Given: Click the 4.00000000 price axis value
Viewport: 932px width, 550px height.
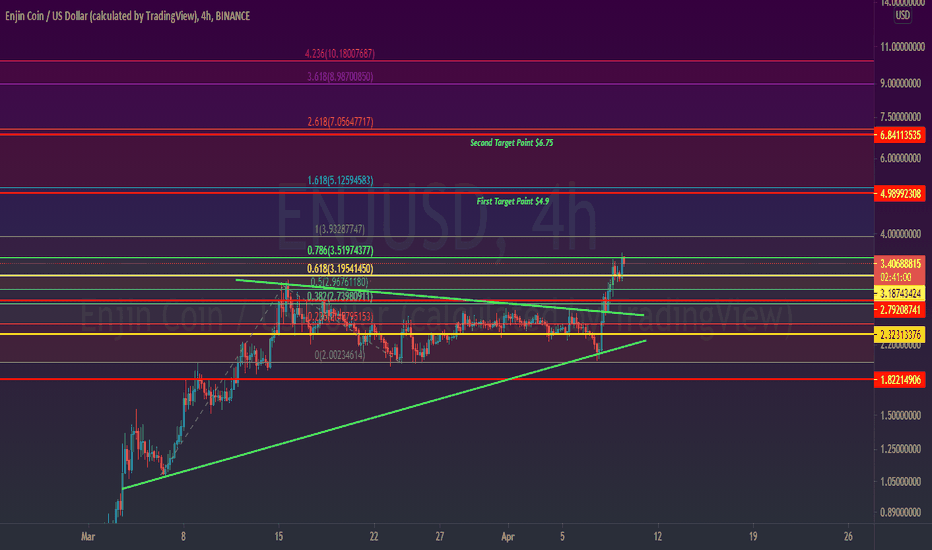Looking at the screenshot, I should pos(902,234).
